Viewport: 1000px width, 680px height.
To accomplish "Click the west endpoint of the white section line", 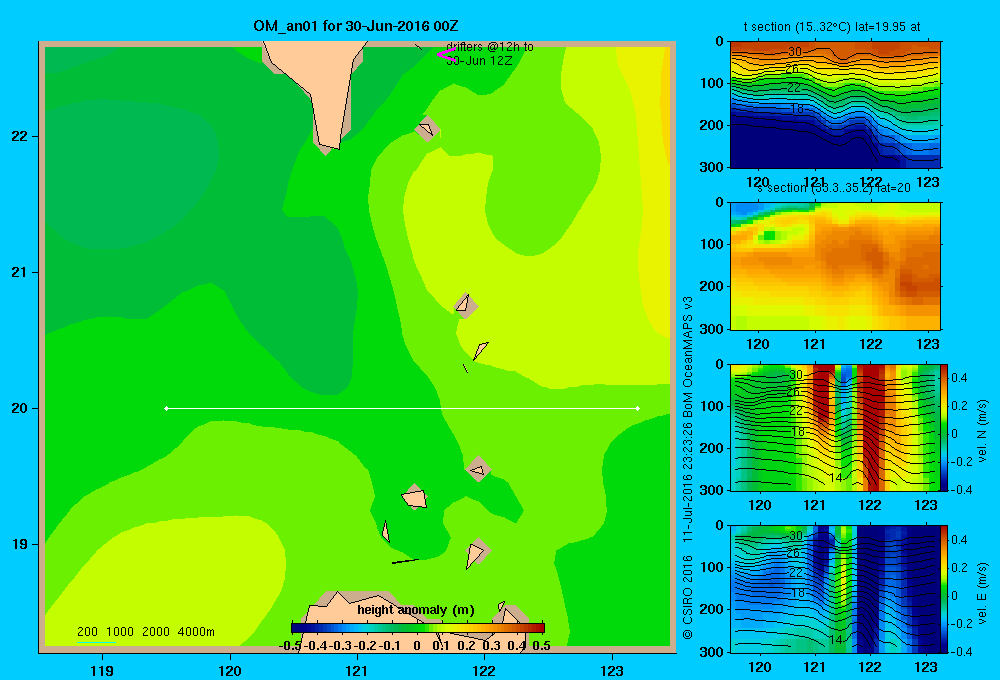I will [166, 408].
